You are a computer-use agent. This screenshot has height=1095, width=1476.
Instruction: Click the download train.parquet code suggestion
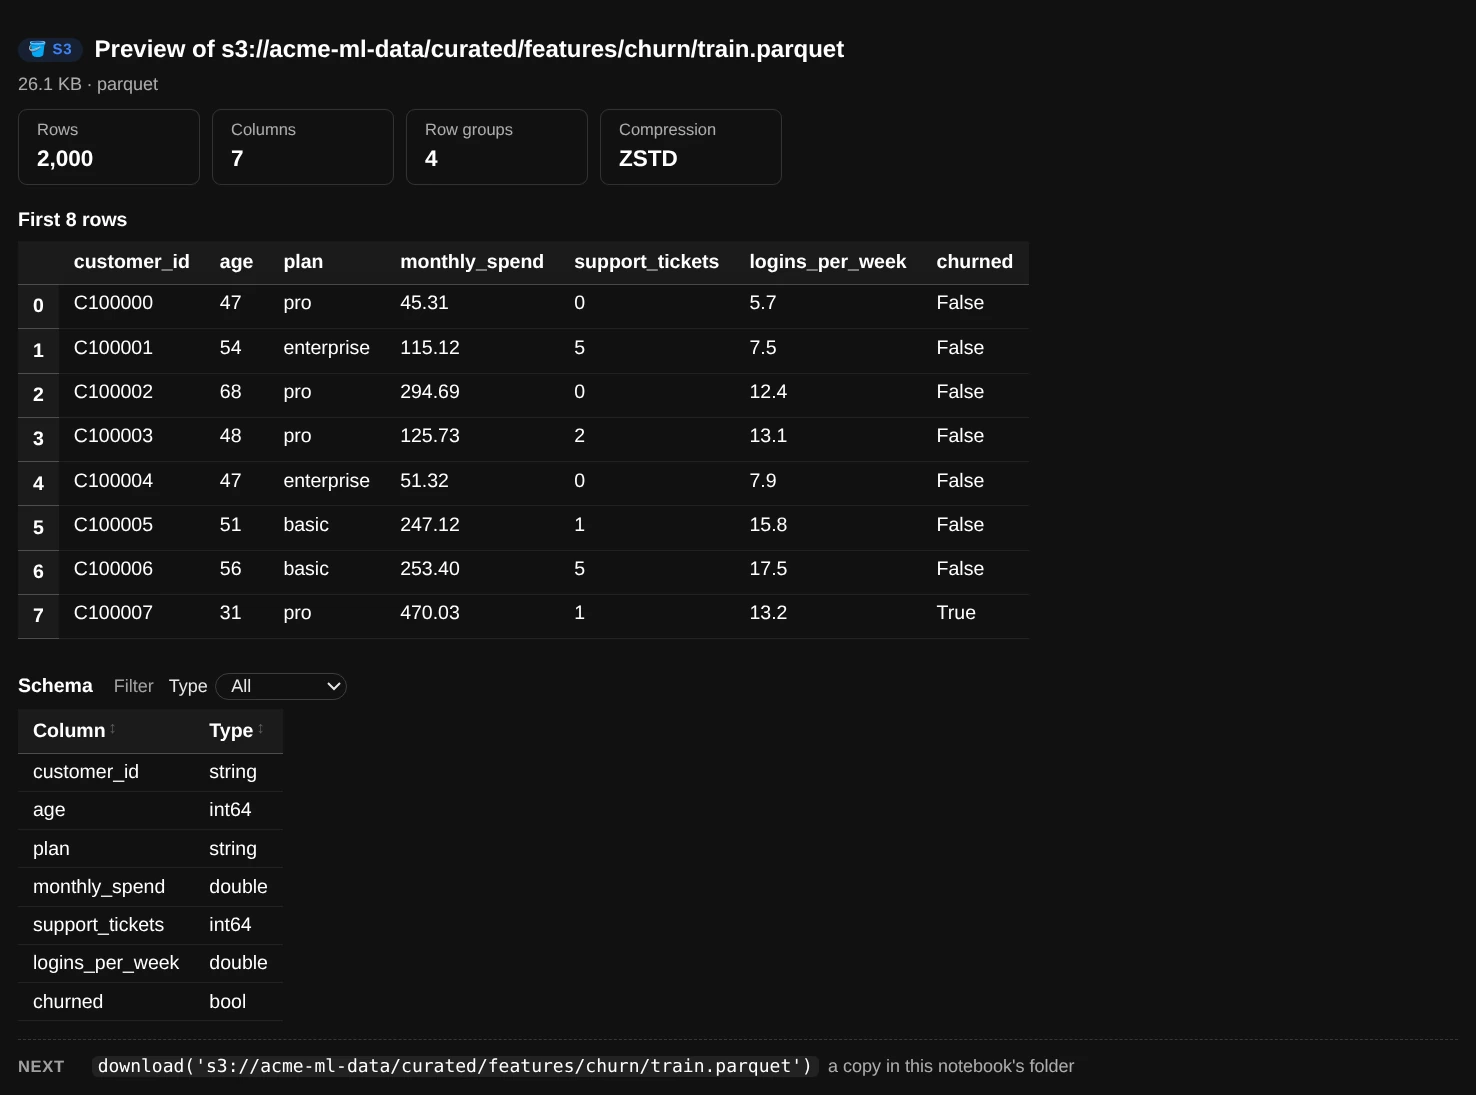pyautogui.click(x=455, y=1066)
